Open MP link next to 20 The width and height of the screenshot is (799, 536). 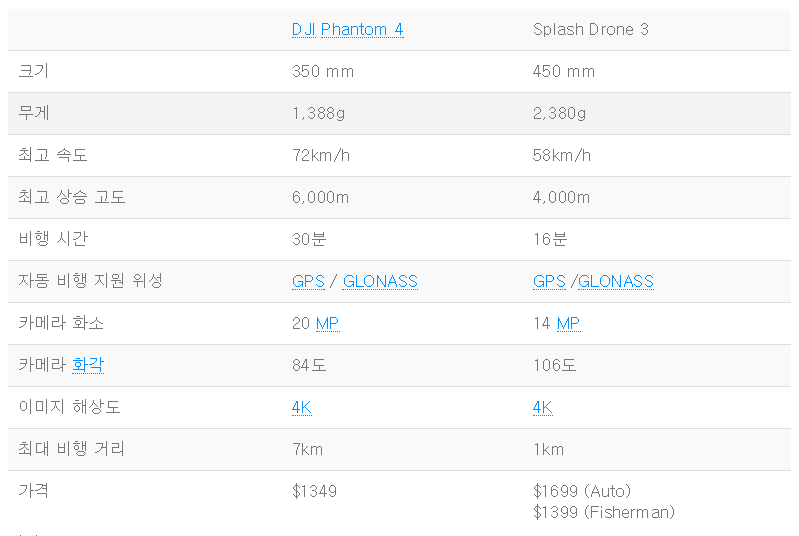point(328,324)
